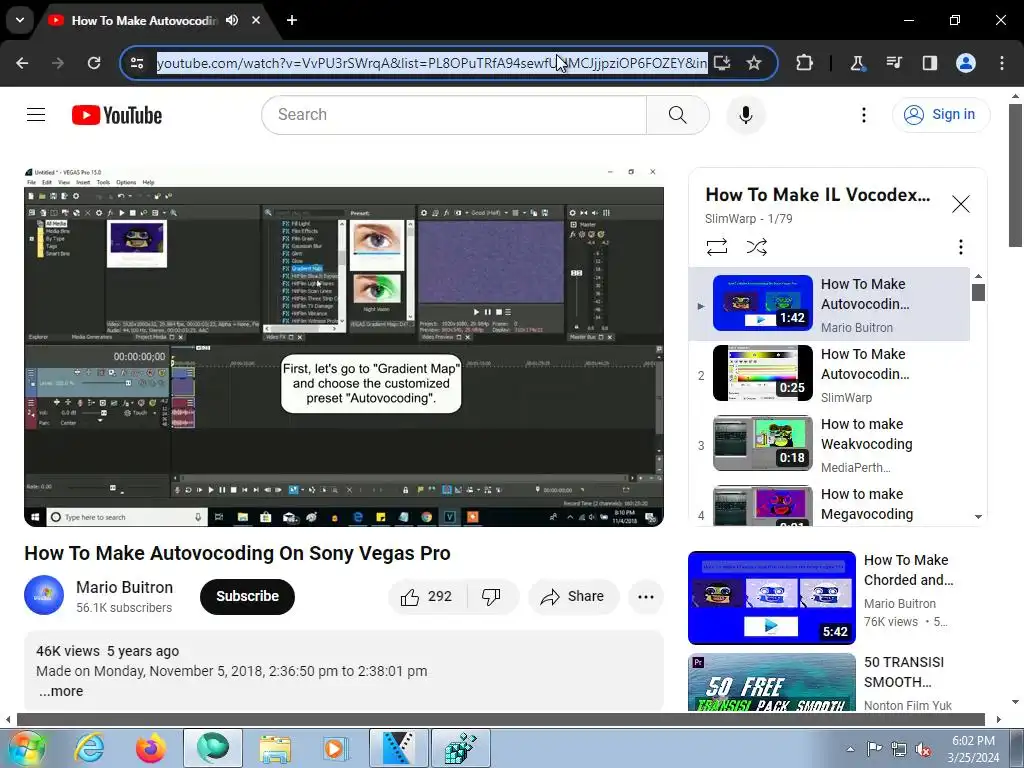
Task: Search with your voice microphone icon
Action: (746, 115)
